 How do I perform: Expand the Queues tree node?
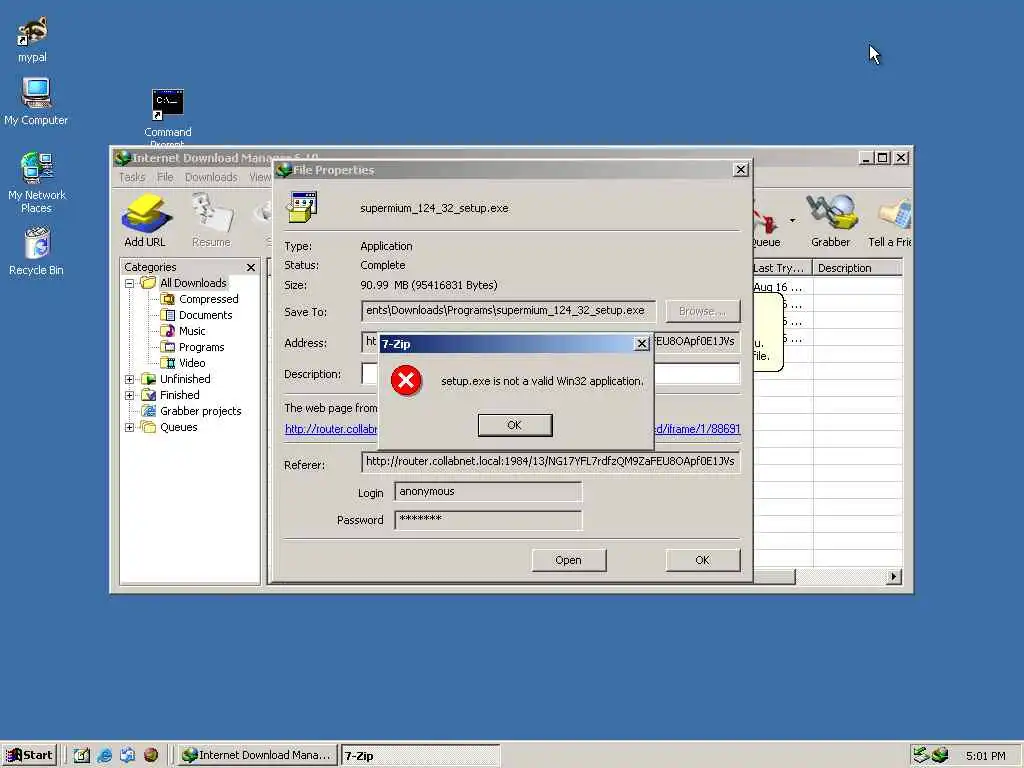point(129,427)
